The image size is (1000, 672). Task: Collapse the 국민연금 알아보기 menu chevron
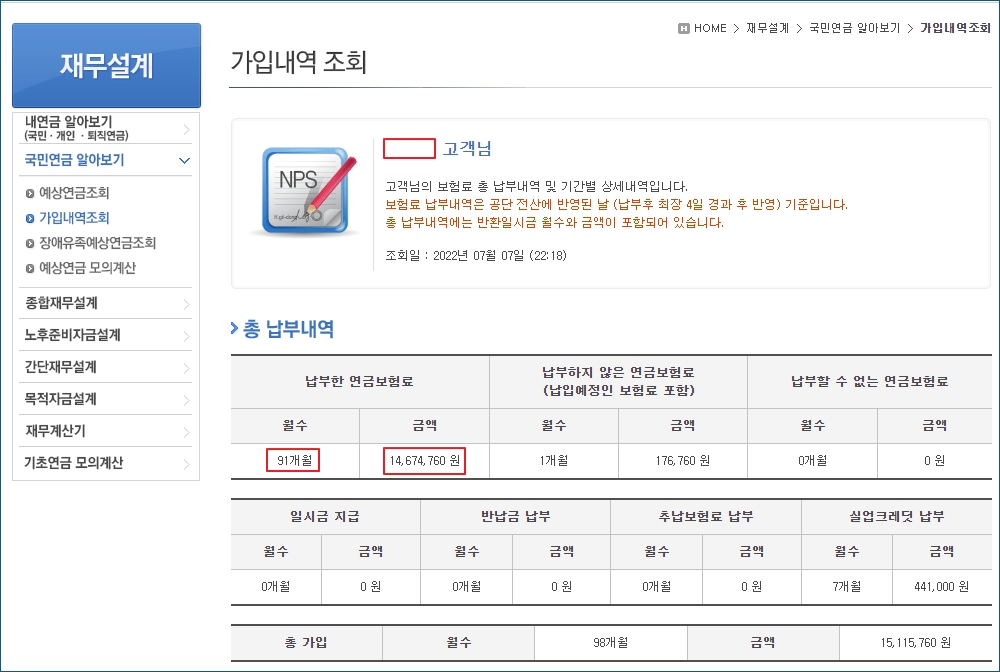[184, 160]
